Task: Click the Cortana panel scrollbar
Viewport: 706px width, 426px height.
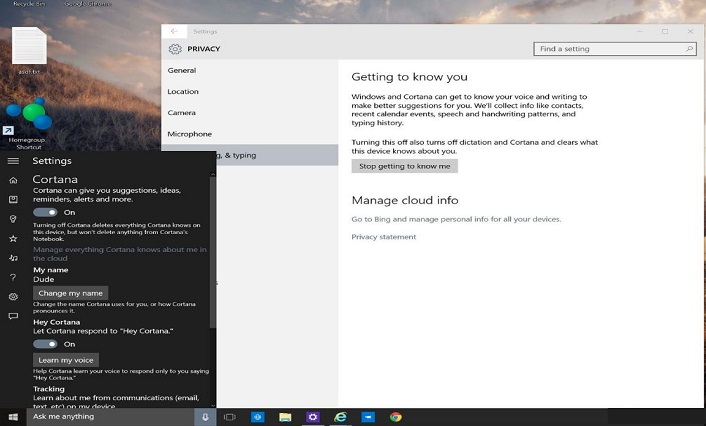Action: pyautogui.click(x=213, y=252)
